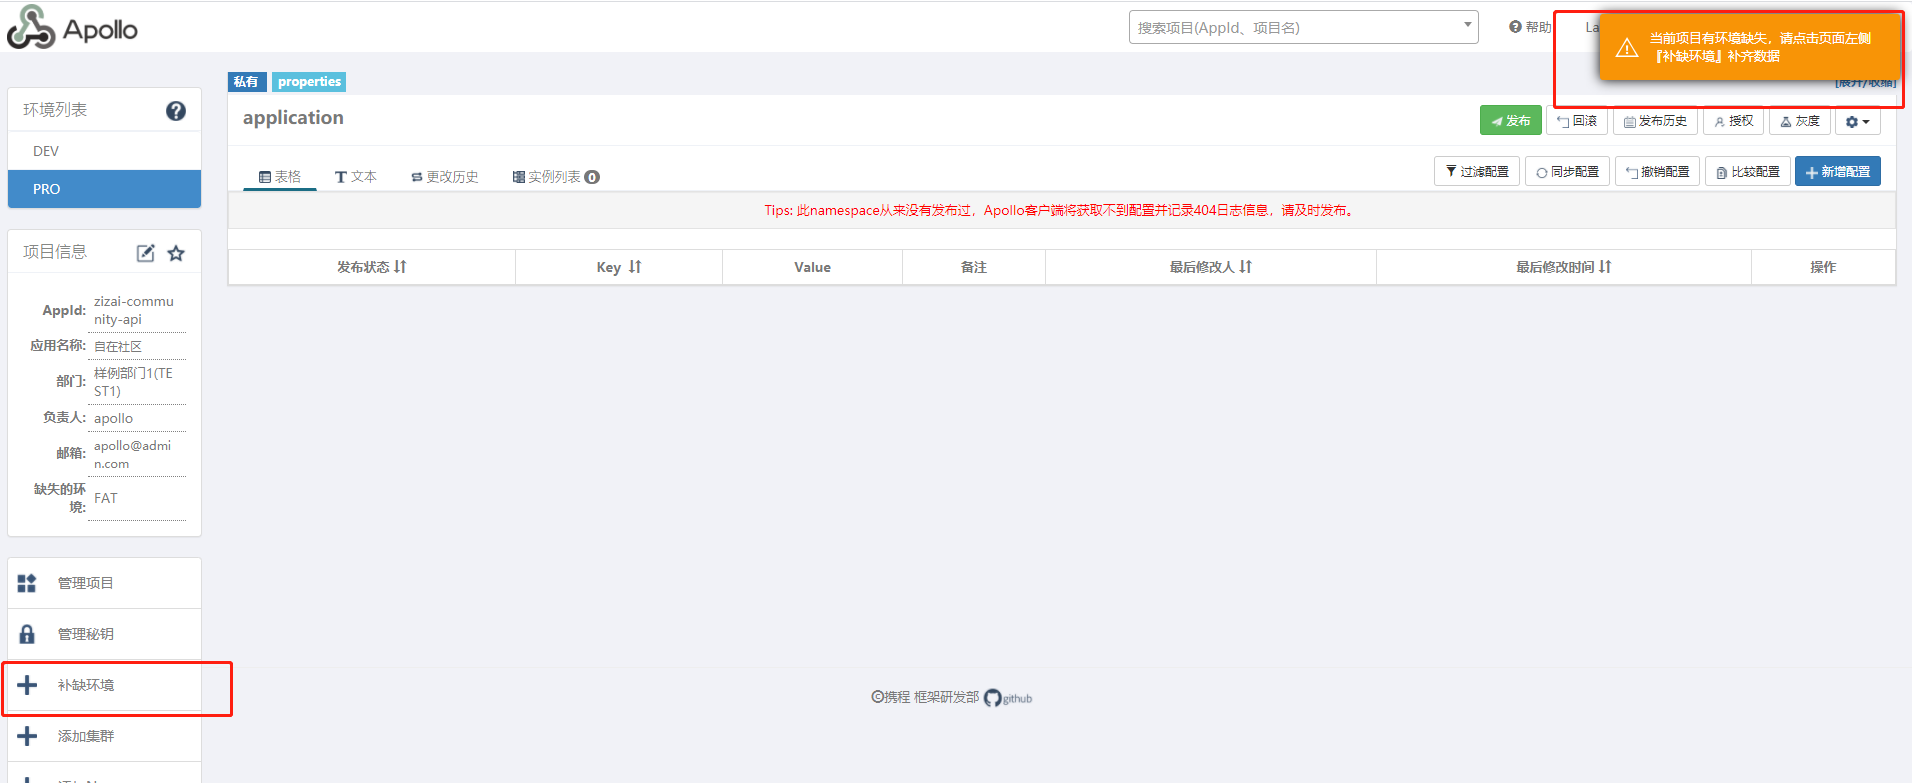The height and width of the screenshot is (783, 1912).
Task: Open 管理秘钥 sidebar item
Action: [x=104, y=634]
